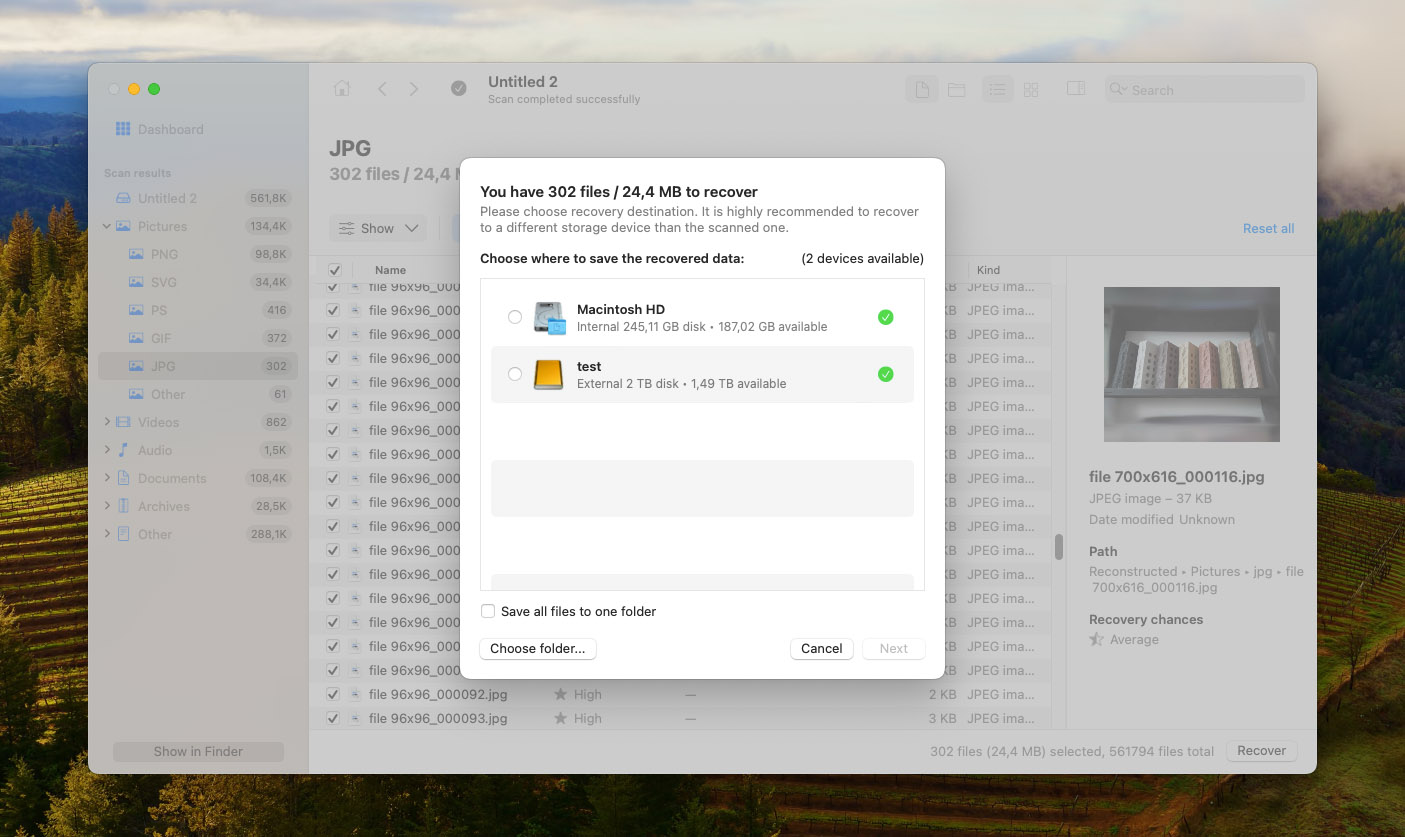Open the Show filter dropdown

(378, 228)
